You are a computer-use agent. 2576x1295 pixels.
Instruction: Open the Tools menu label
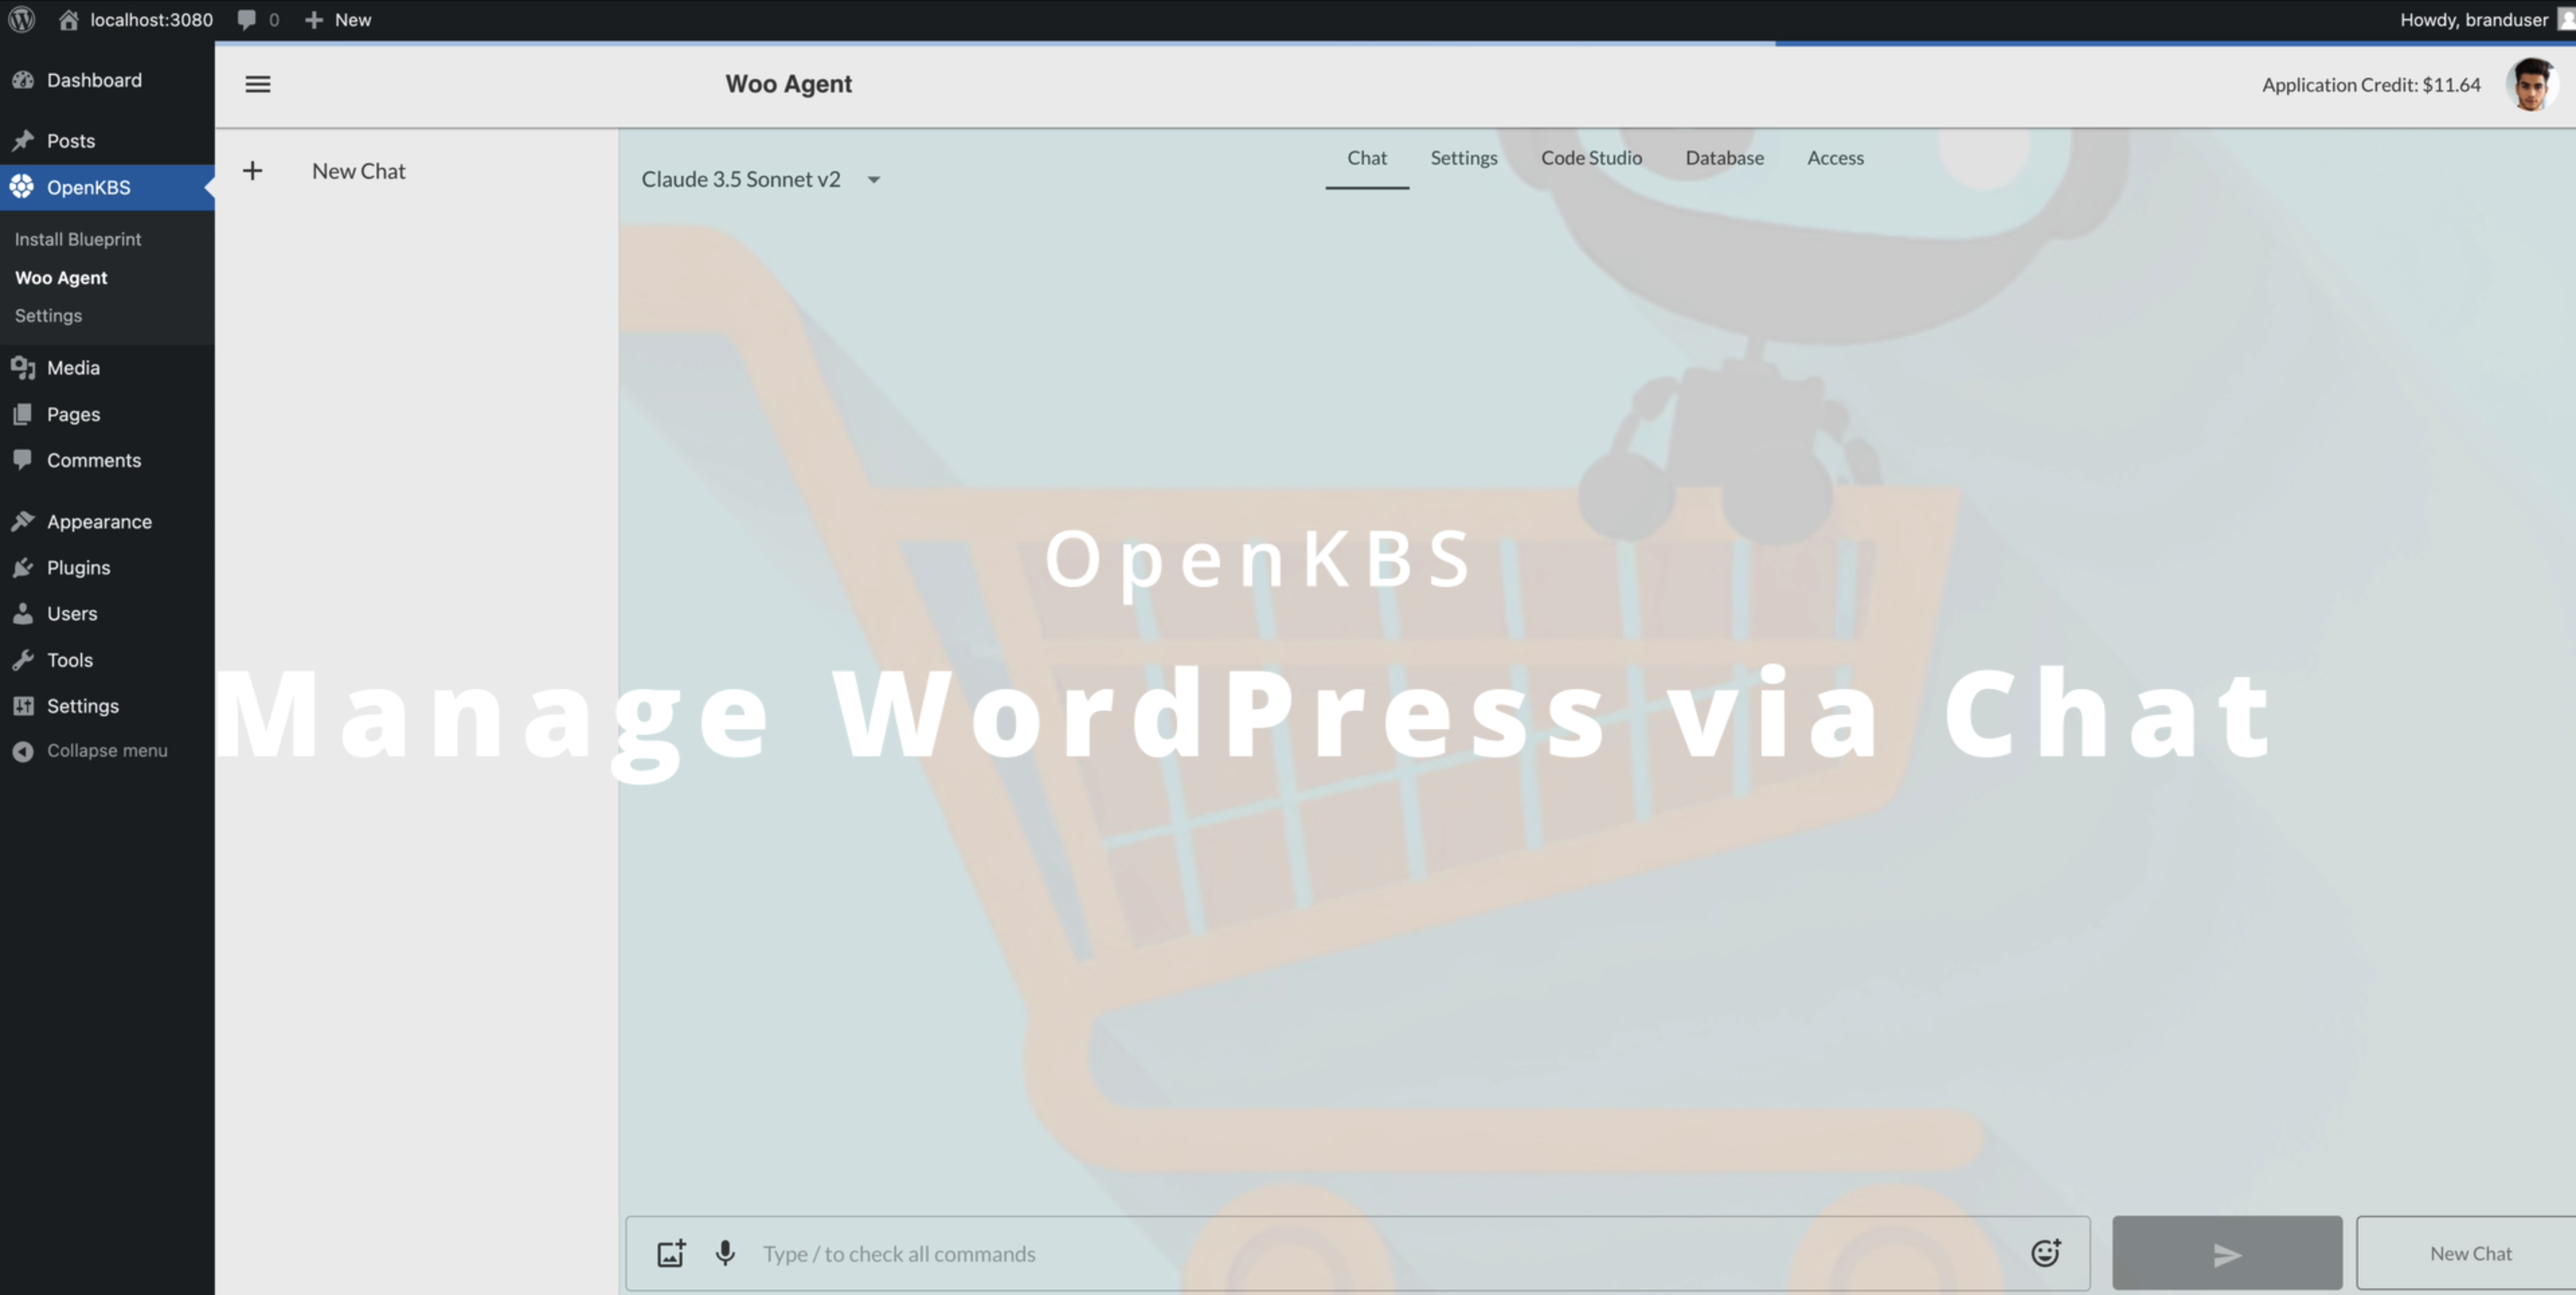(x=70, y=660)
